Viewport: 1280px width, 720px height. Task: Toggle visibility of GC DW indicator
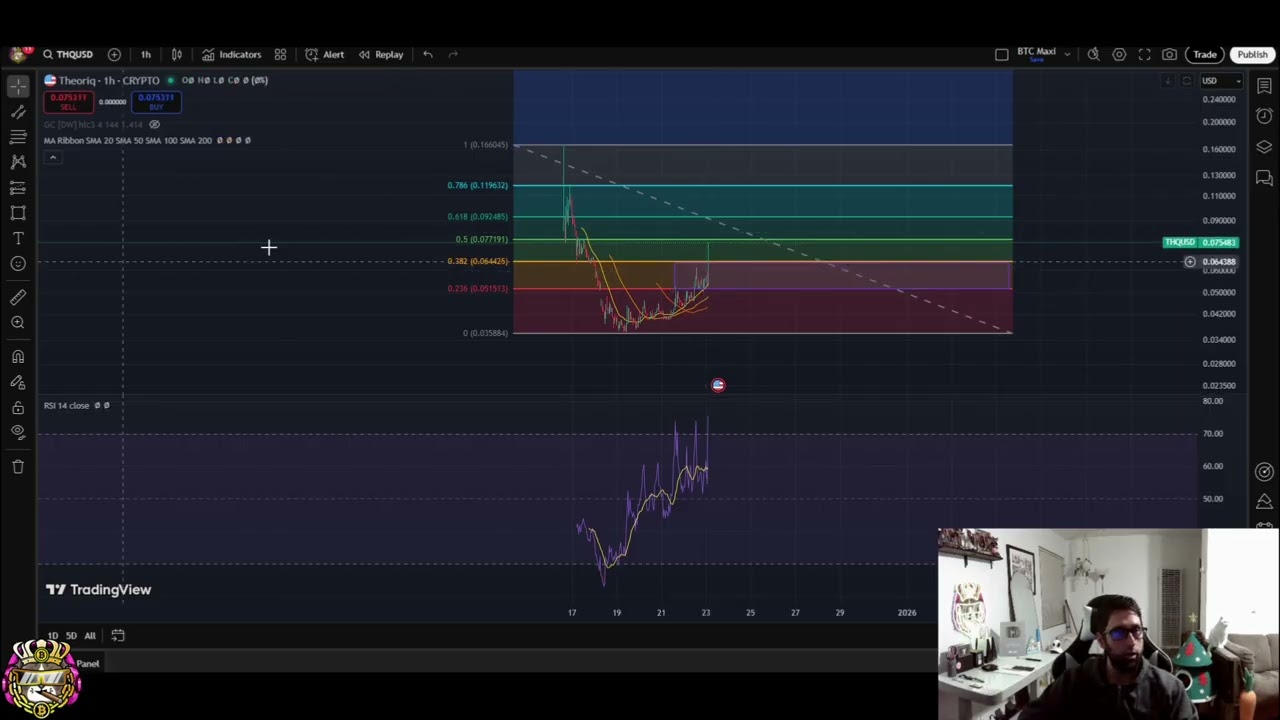[154, 124]
